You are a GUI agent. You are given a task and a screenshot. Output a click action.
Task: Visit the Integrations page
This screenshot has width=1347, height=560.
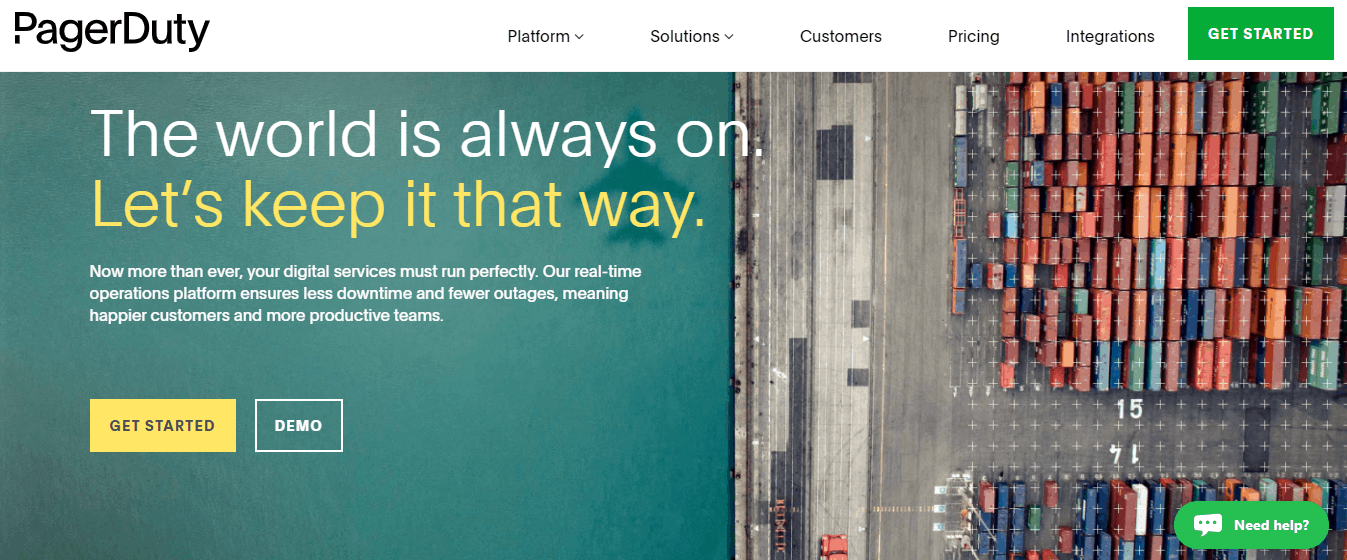point(1110,36)
